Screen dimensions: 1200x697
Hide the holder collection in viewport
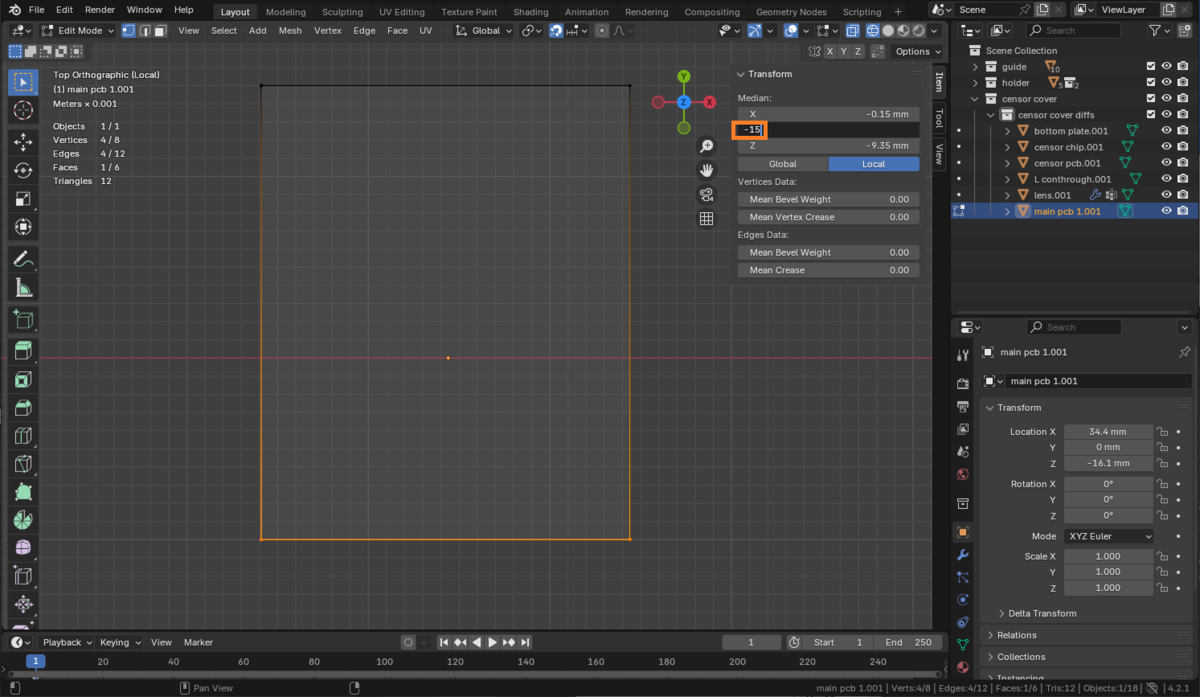pos(1166,83)
